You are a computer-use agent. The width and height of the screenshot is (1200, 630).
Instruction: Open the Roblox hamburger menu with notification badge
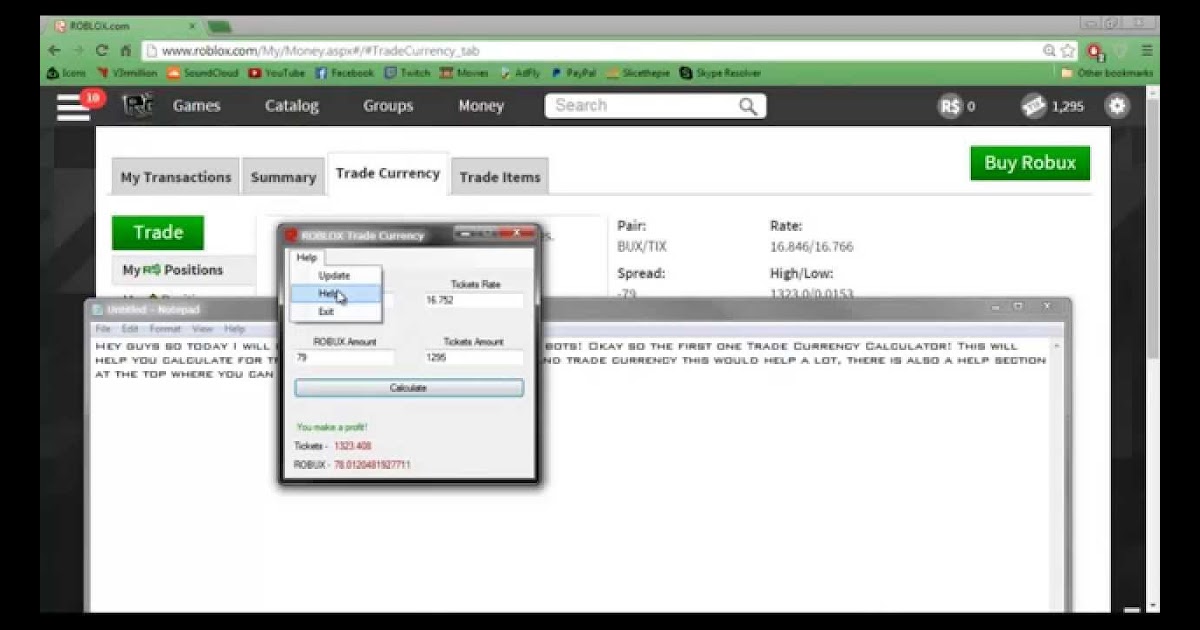(x=74, y=105)
